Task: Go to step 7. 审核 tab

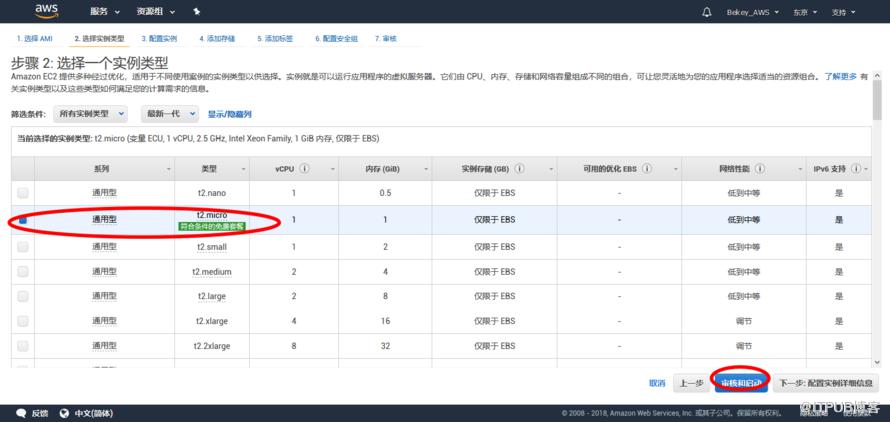Action: [385, 39]
